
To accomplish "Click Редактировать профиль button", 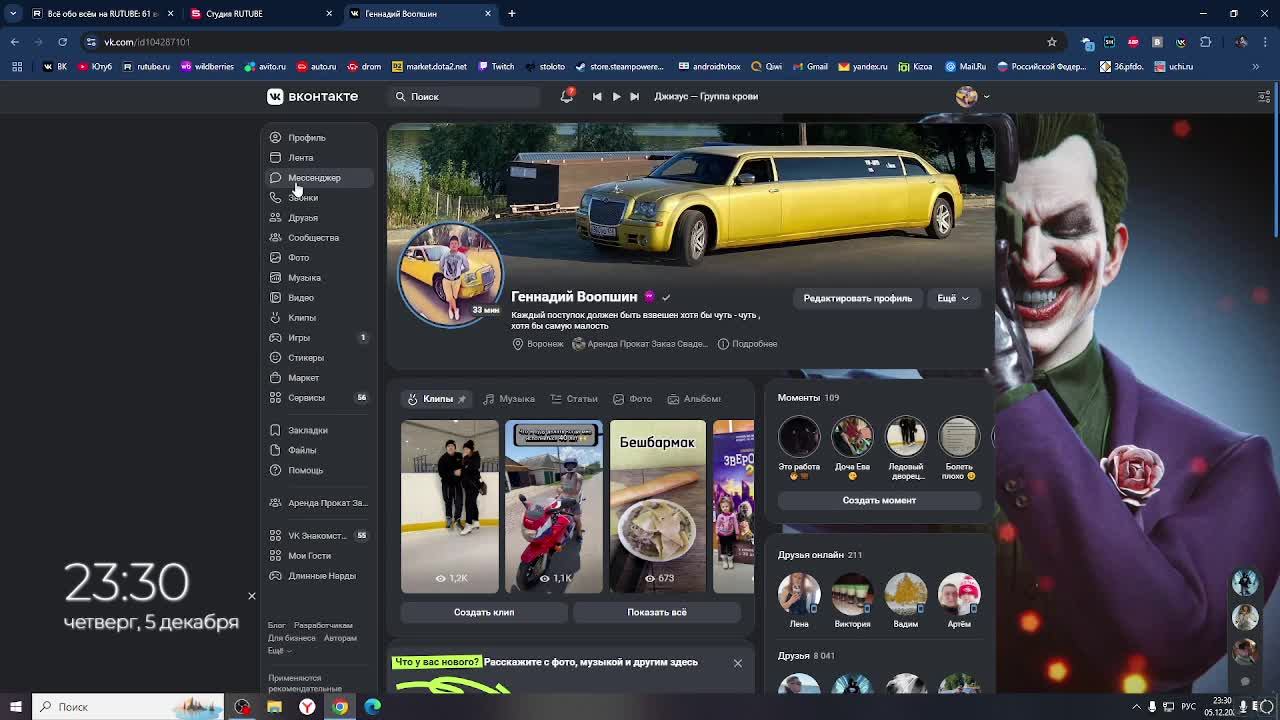I will coord(858,298).
